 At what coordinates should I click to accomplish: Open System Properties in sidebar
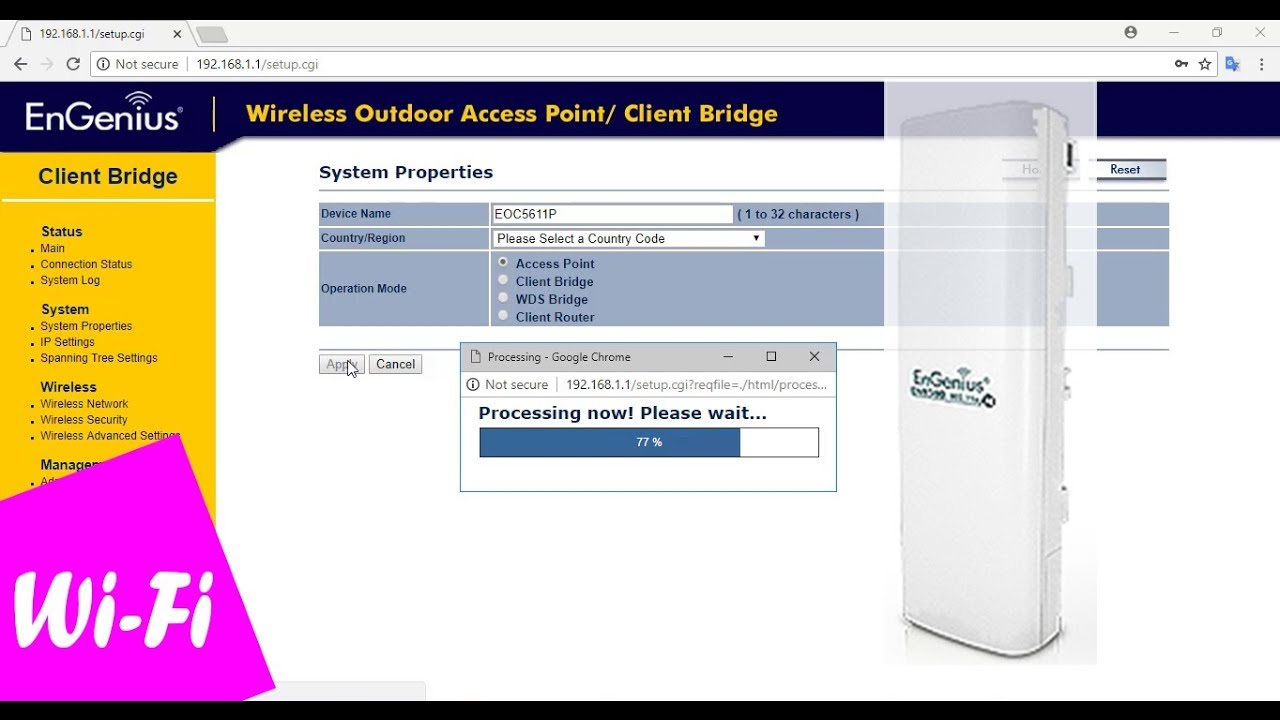(86, 326)
